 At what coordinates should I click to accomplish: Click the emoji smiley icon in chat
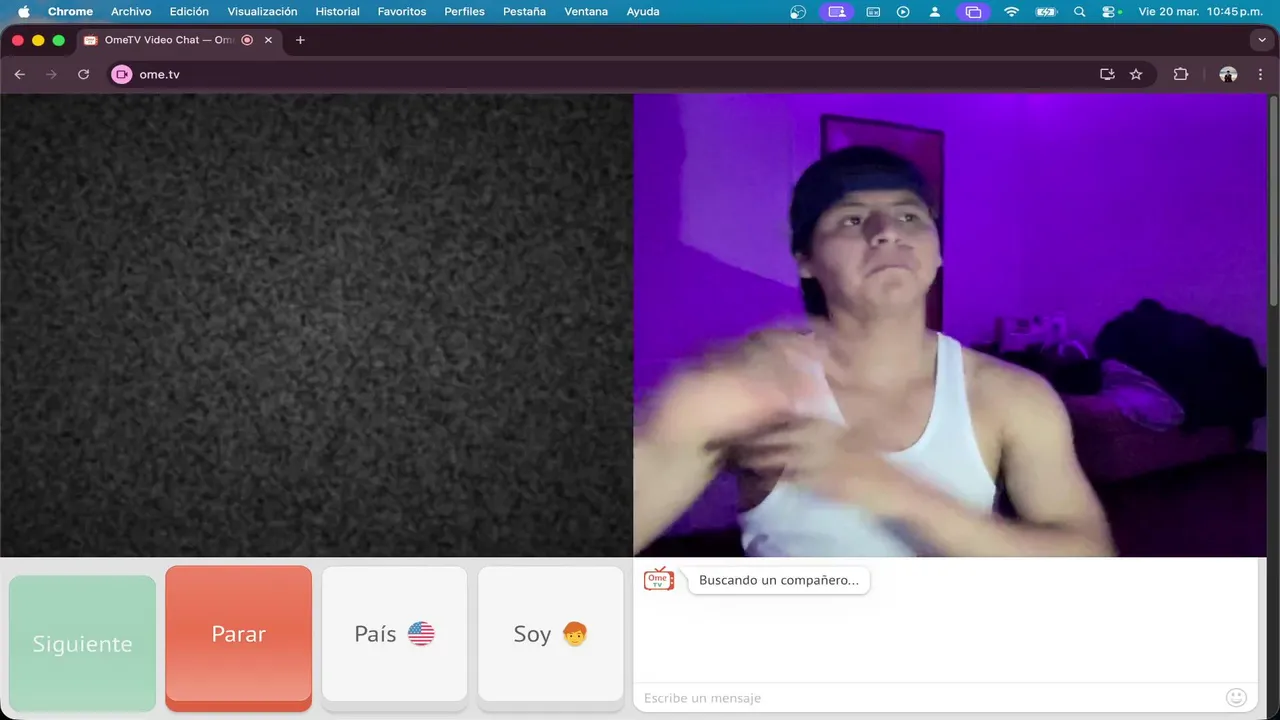(x=1236, y=698)
